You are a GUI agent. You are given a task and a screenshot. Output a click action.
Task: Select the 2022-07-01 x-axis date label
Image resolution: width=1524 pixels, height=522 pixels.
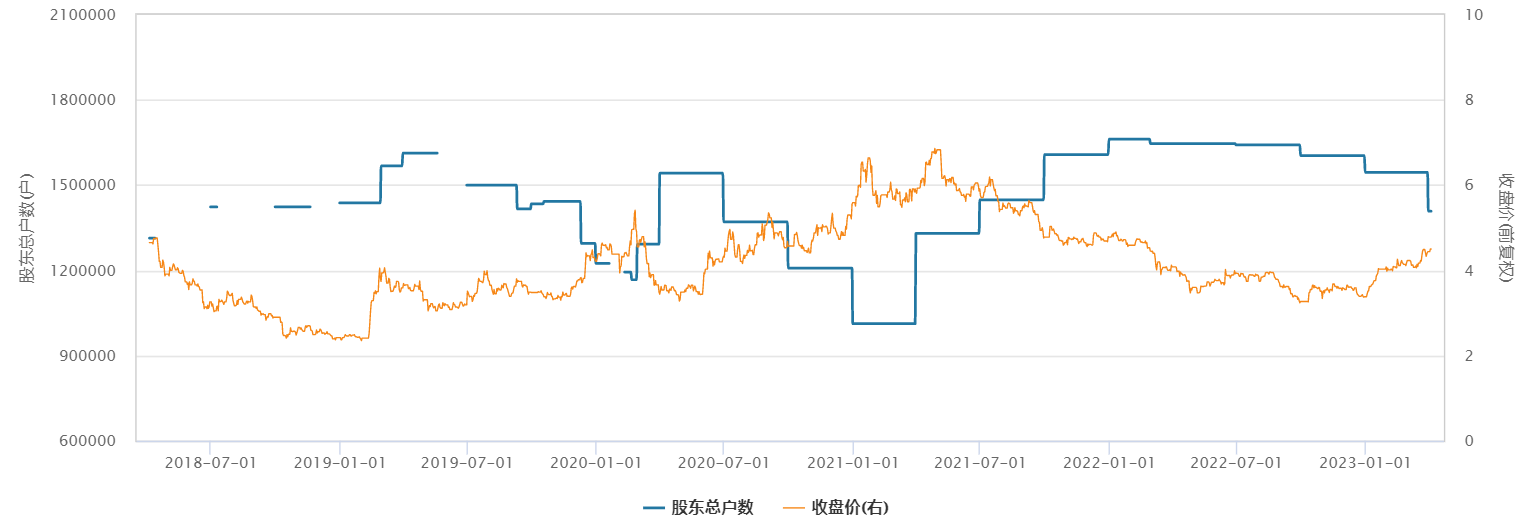pos(1236,462)
